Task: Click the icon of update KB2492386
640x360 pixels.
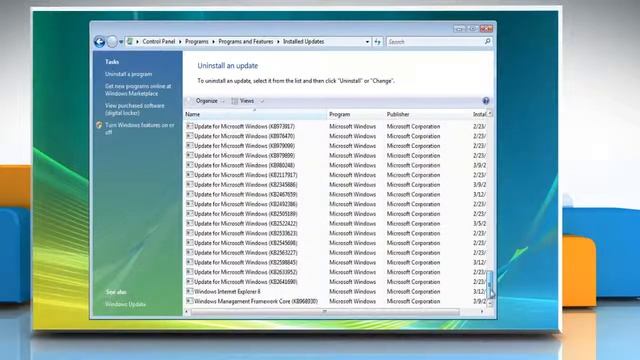Action: [x=189, y=204]
